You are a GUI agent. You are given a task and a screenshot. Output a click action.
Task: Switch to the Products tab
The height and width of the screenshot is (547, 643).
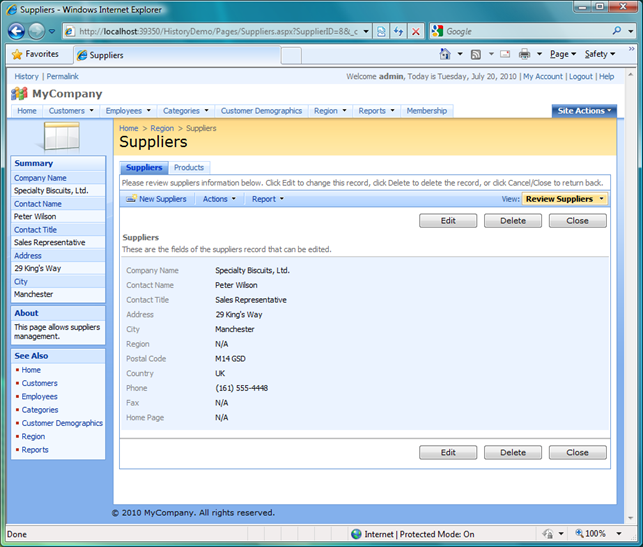pos(189,167)
